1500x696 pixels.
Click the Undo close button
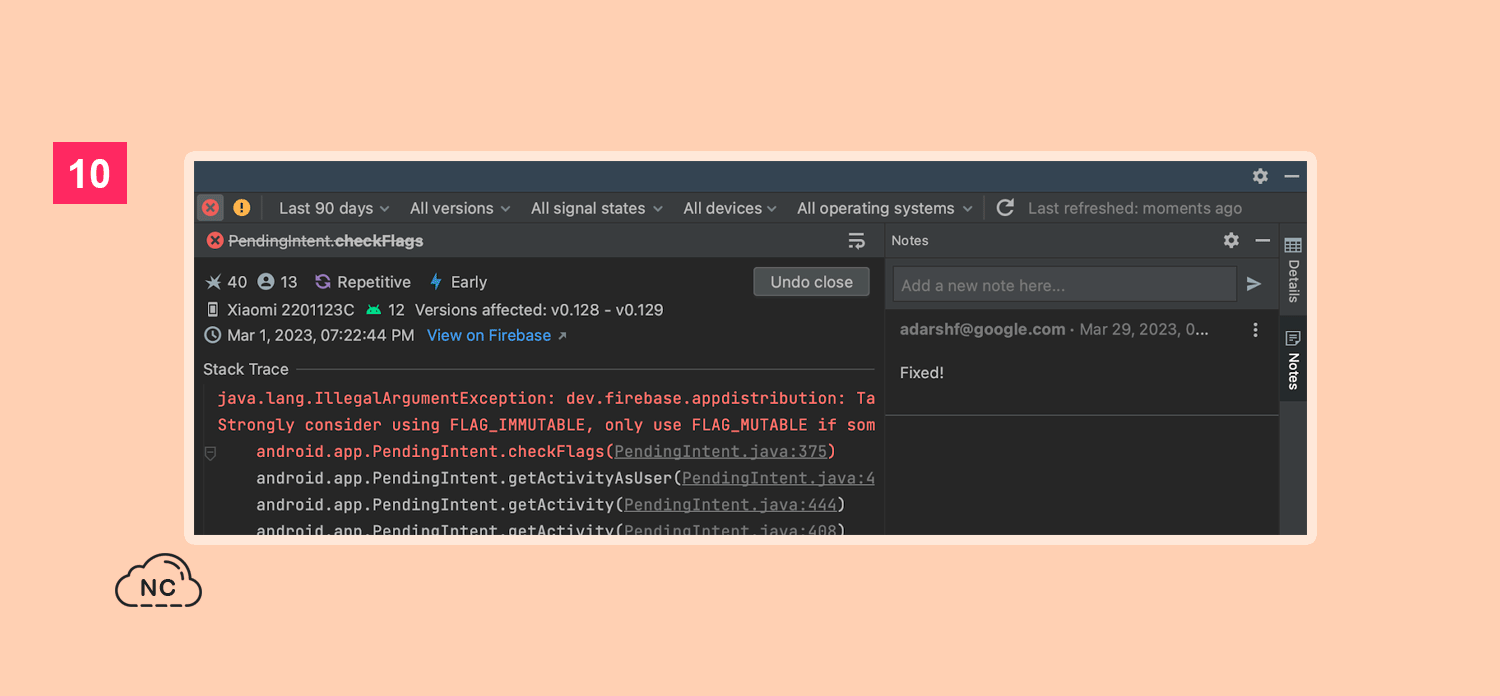coord(812,282)
